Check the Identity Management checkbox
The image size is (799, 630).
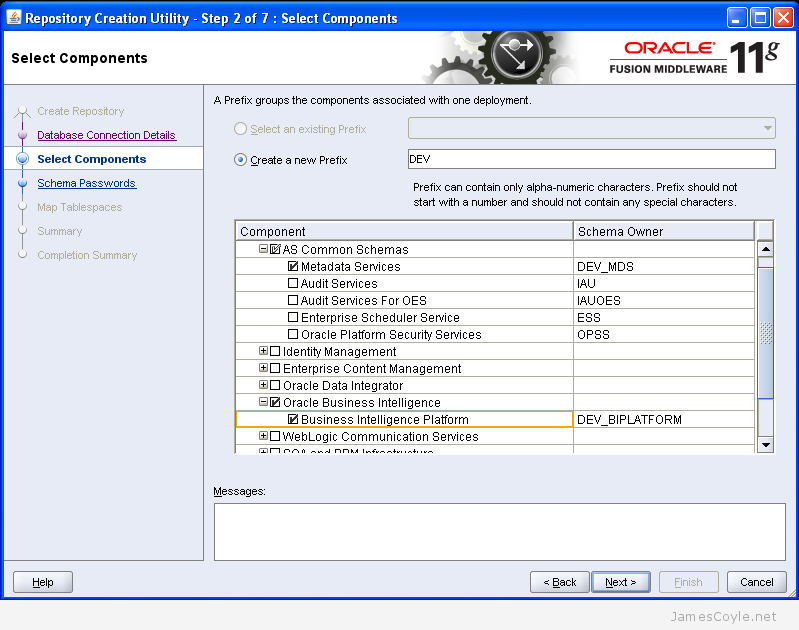275,351
